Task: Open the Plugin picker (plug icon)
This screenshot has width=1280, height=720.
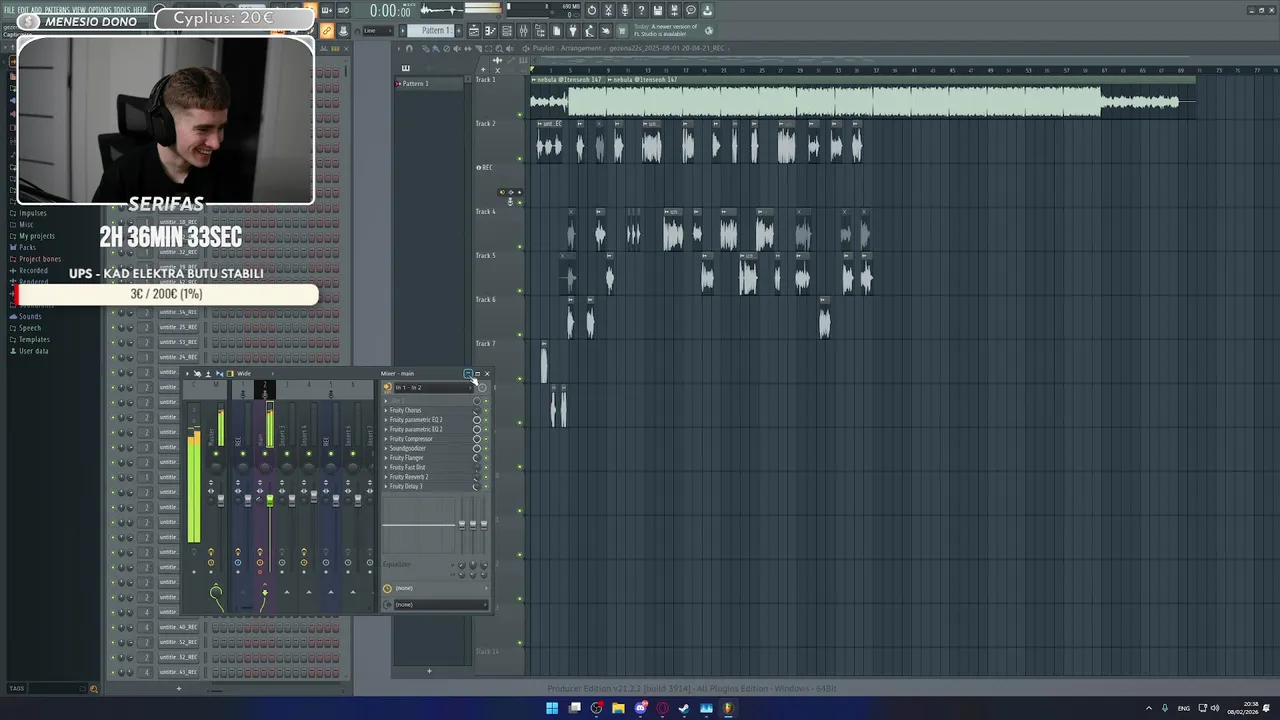Action: 573,31
